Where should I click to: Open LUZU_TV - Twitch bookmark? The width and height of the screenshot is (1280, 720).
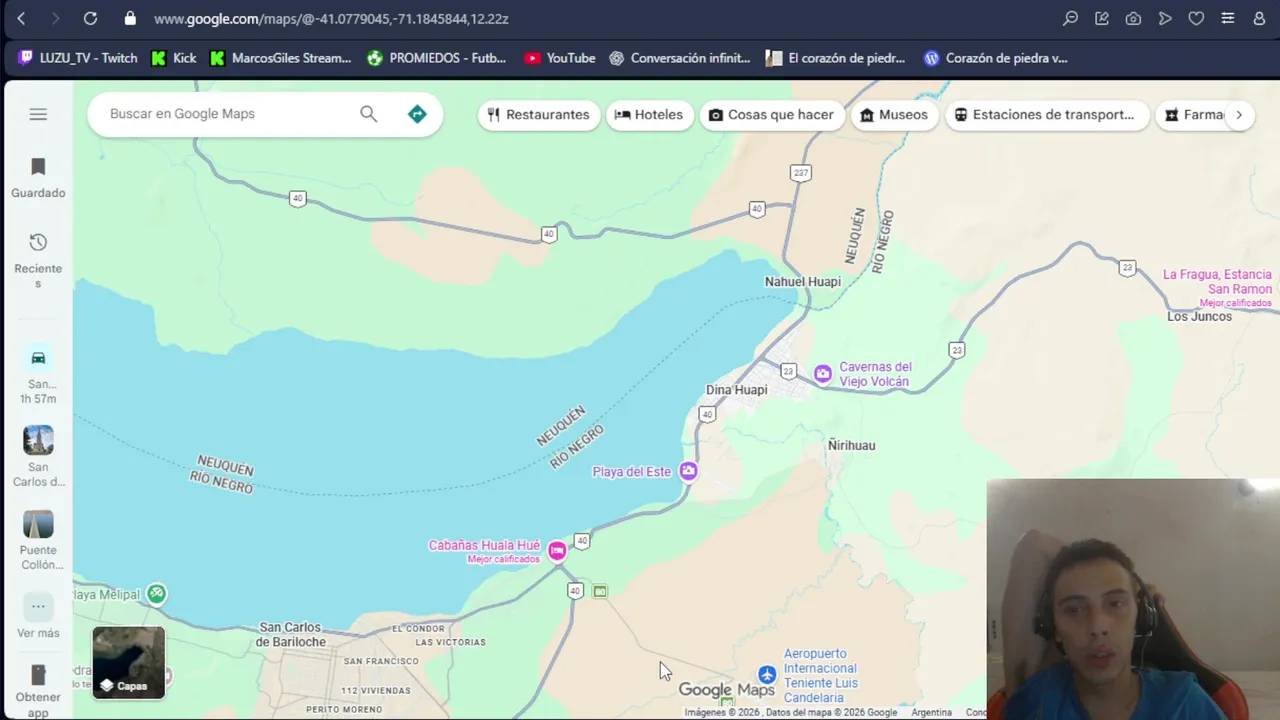click(78, 58)
